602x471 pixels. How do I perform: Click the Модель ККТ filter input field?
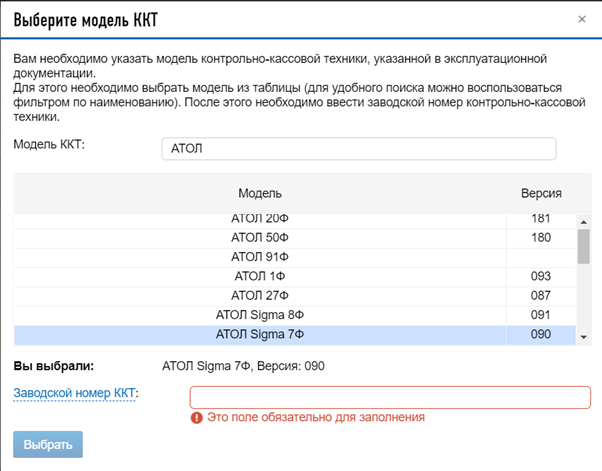pos(359,149)
